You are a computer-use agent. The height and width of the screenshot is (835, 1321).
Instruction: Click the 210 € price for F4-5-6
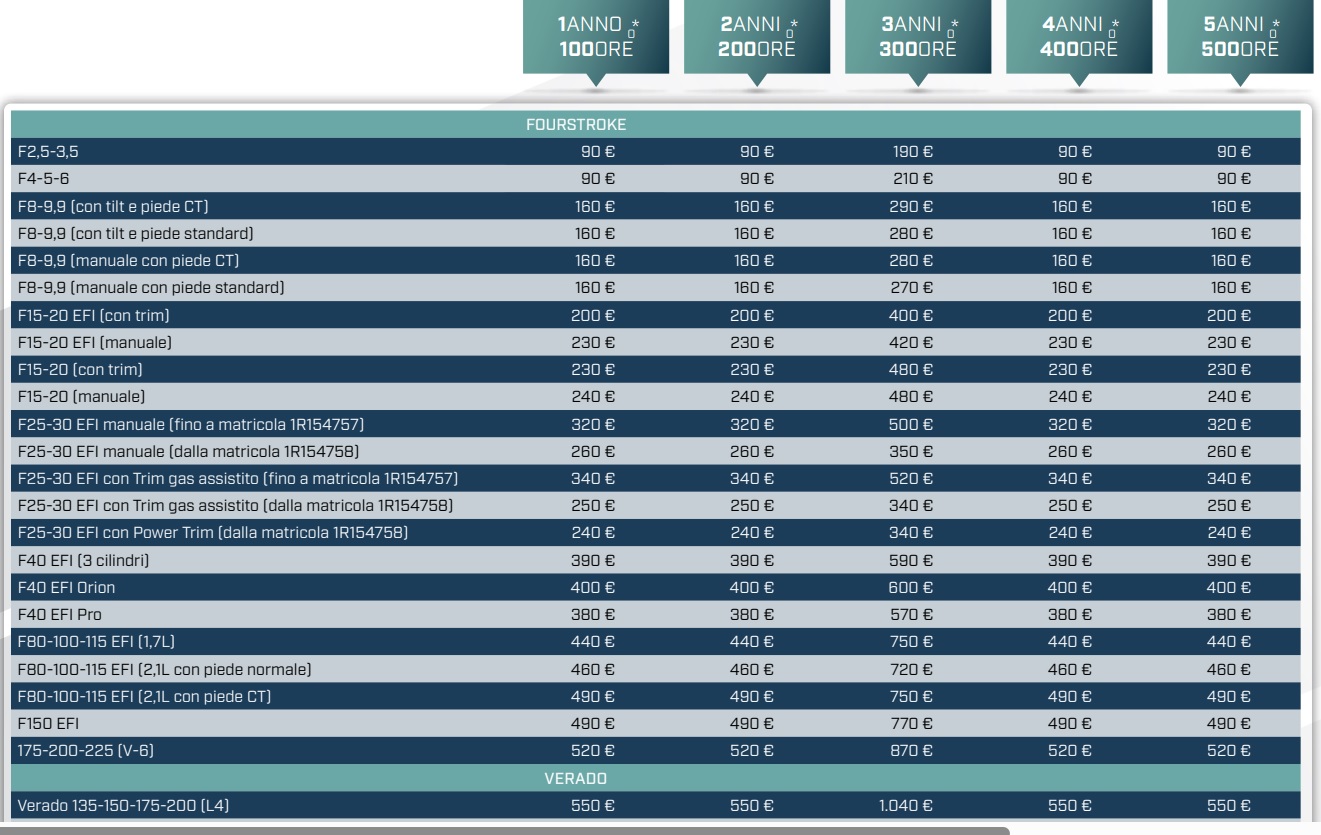point(913,180)
